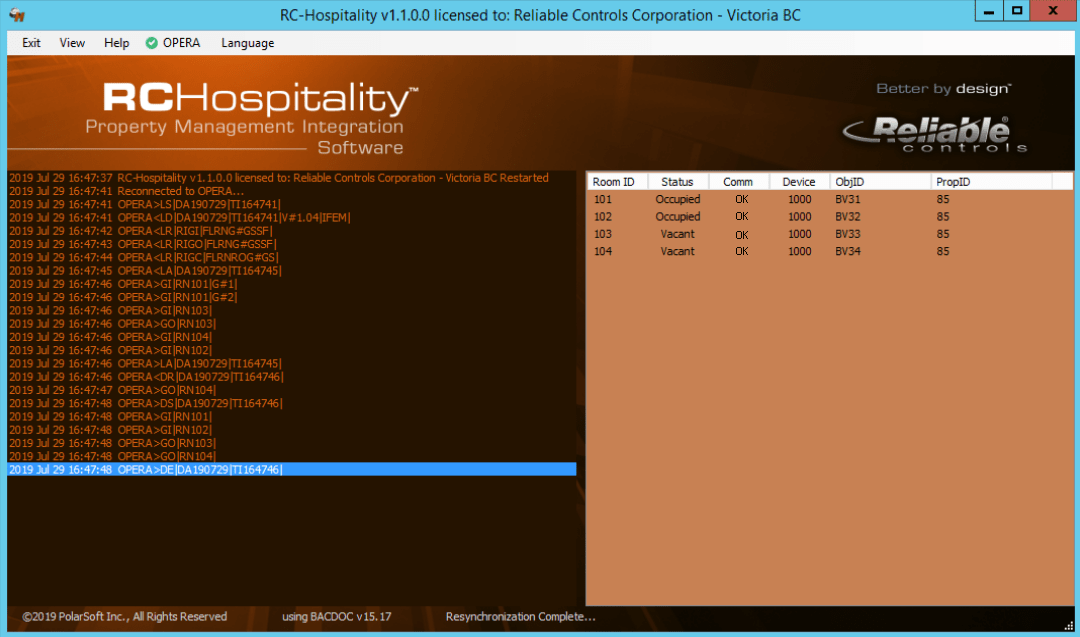Click object ID BV31
1080x637 pixels.
(848, 199)
